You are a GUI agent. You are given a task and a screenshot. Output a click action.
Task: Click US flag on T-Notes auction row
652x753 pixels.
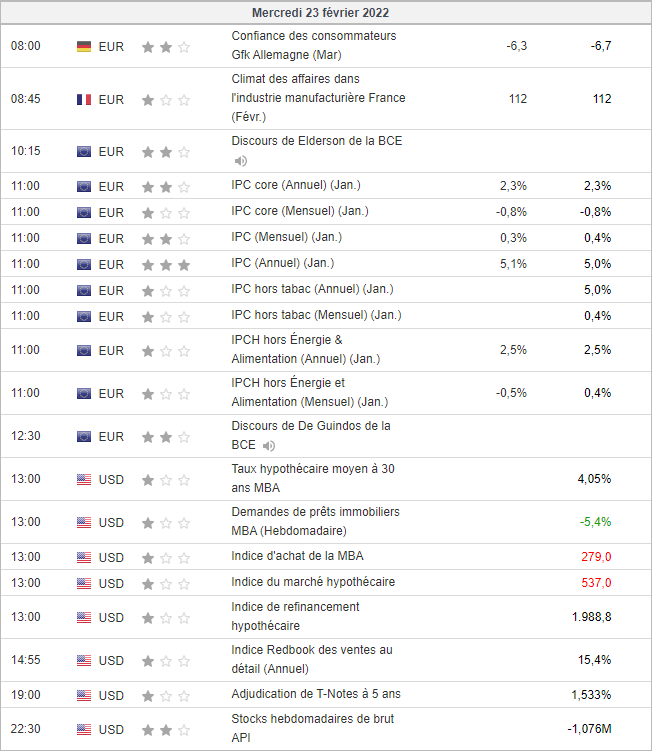click(84, 695)
